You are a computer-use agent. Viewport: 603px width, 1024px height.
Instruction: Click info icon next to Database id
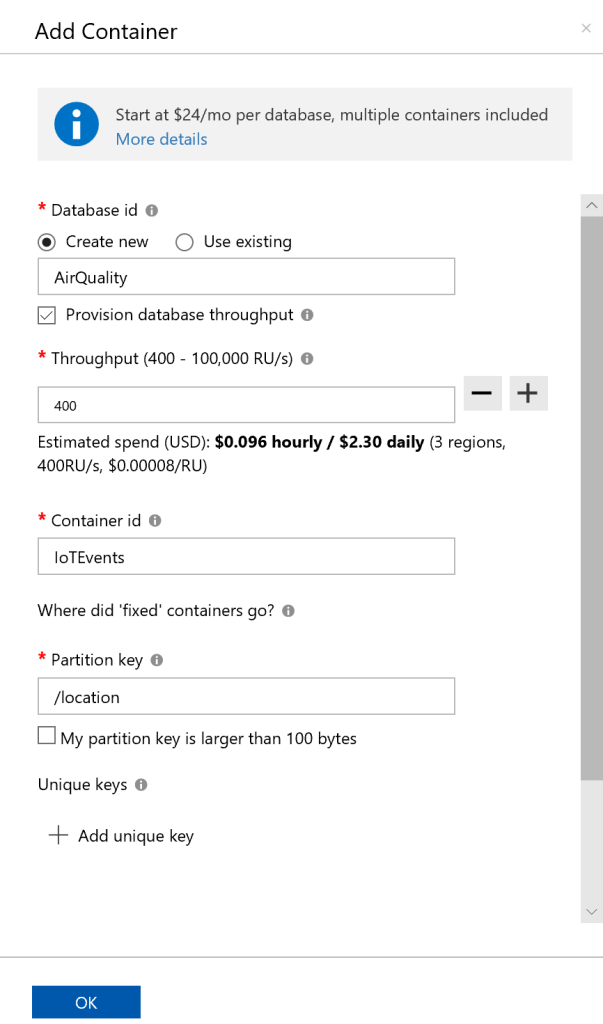tap(152, 211)
